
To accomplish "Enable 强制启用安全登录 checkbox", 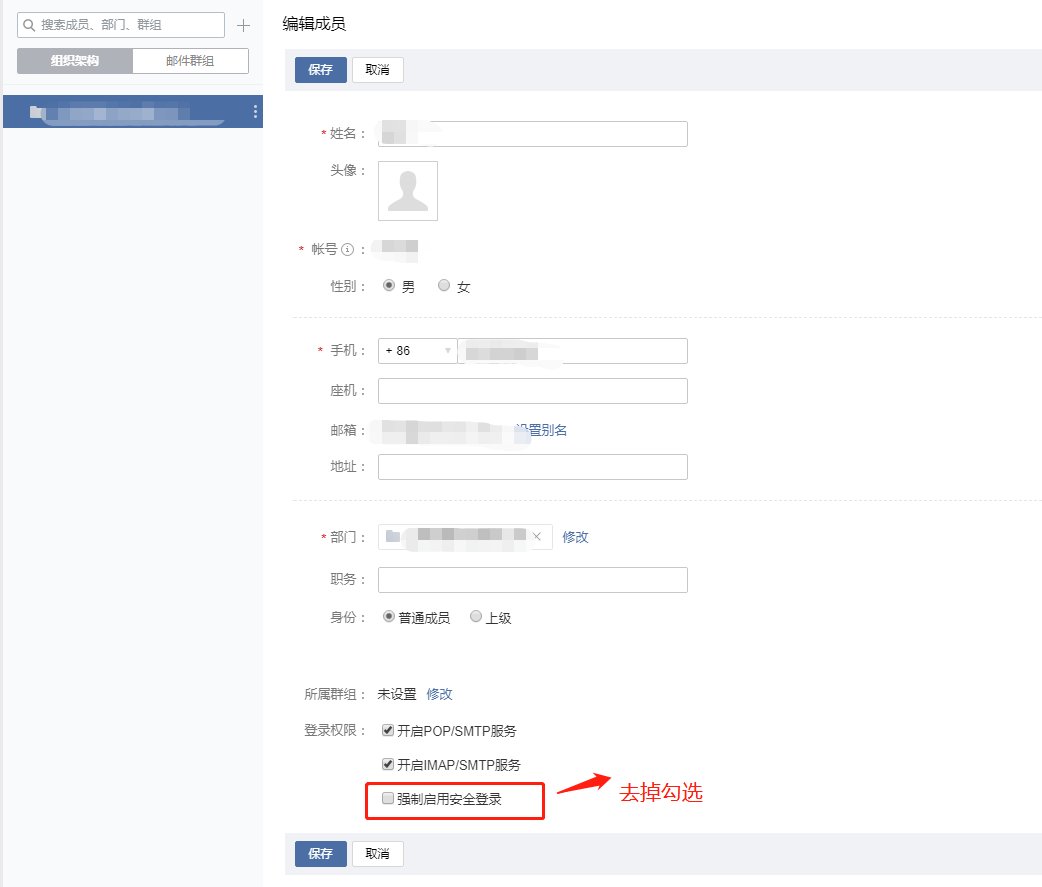I will (x=387, y=798).
